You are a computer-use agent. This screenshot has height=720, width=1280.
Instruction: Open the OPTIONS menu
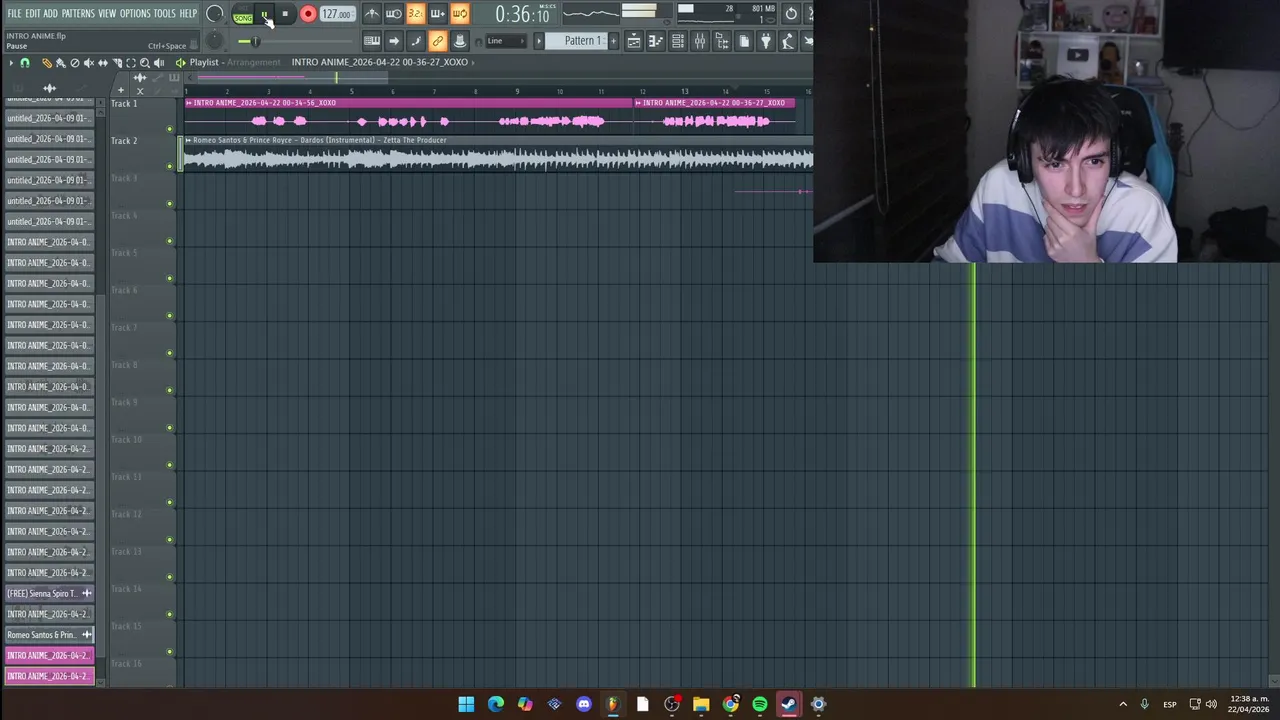(x=135, y=13)
